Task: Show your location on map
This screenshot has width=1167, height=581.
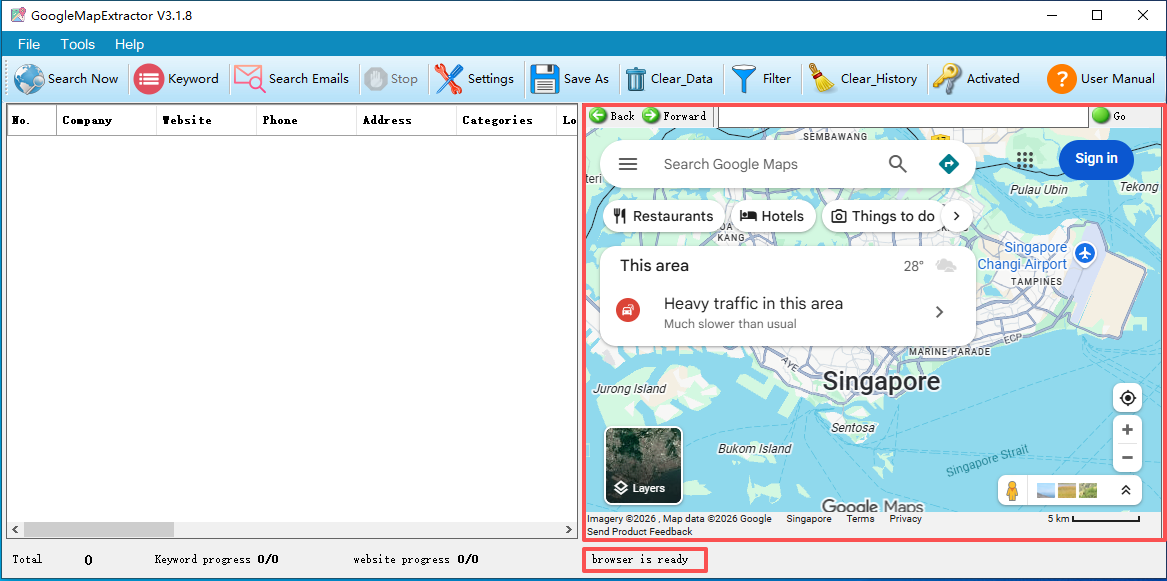Action: click(1127, 398)
